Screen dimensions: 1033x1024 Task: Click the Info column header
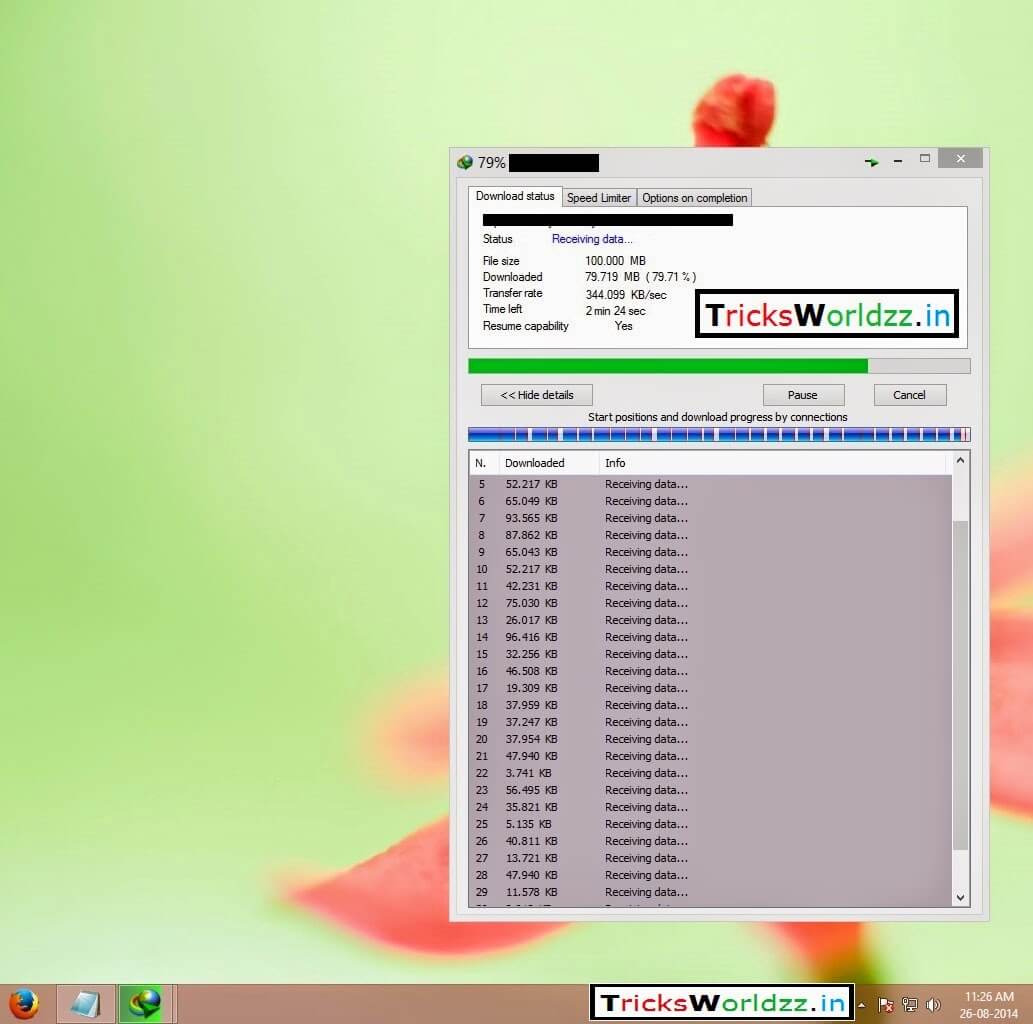[x=775, y=463]
